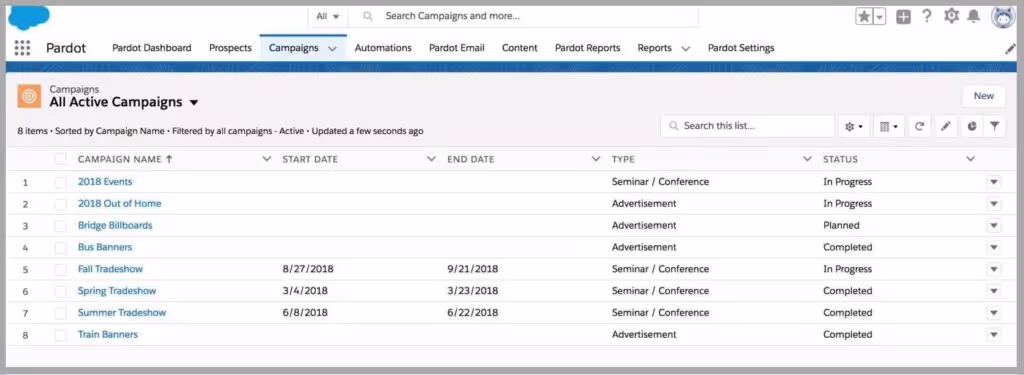This screenshot has width=1024, height=375.
Task: Click the Search Campaigns and more field
Action: [522, 16]
